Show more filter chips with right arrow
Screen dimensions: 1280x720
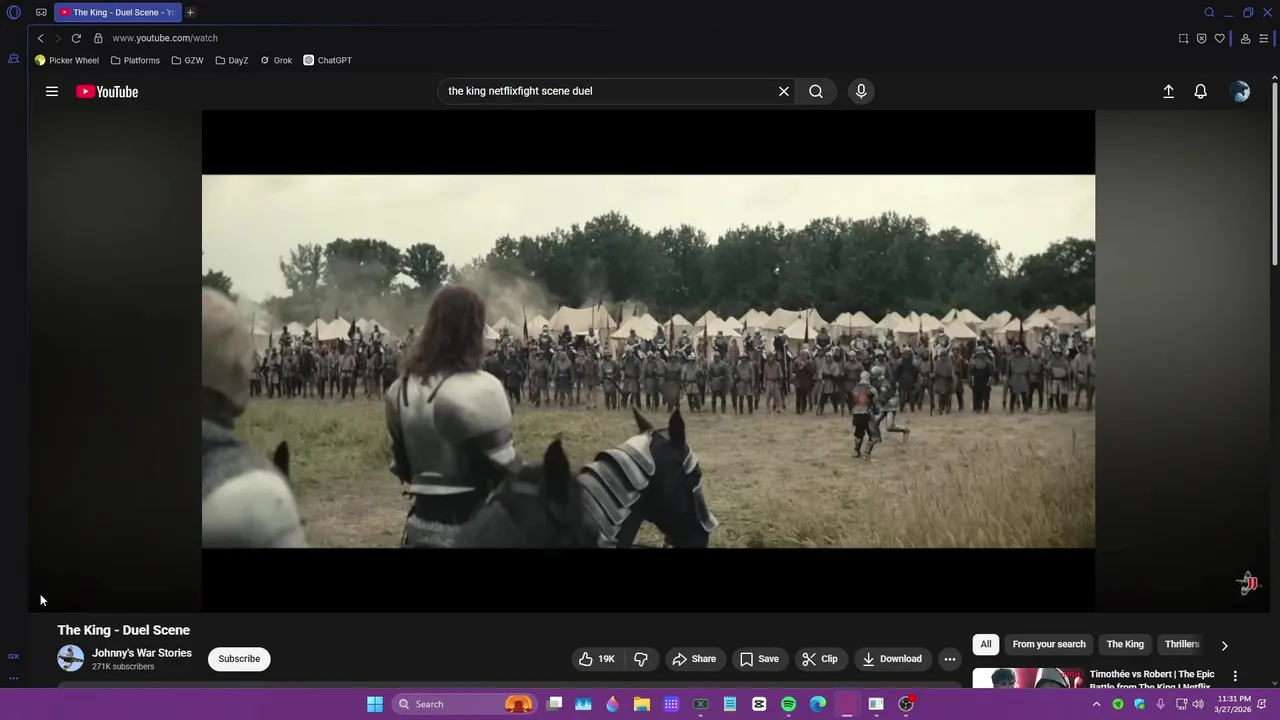point(1224,645)
